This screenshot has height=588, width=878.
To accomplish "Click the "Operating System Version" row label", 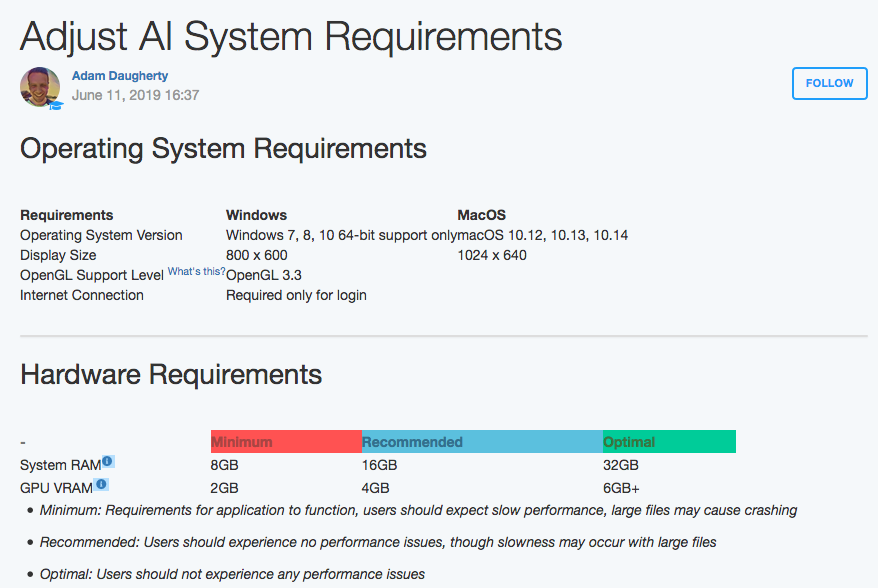I will pyautogui.click(x=101, y=235).
